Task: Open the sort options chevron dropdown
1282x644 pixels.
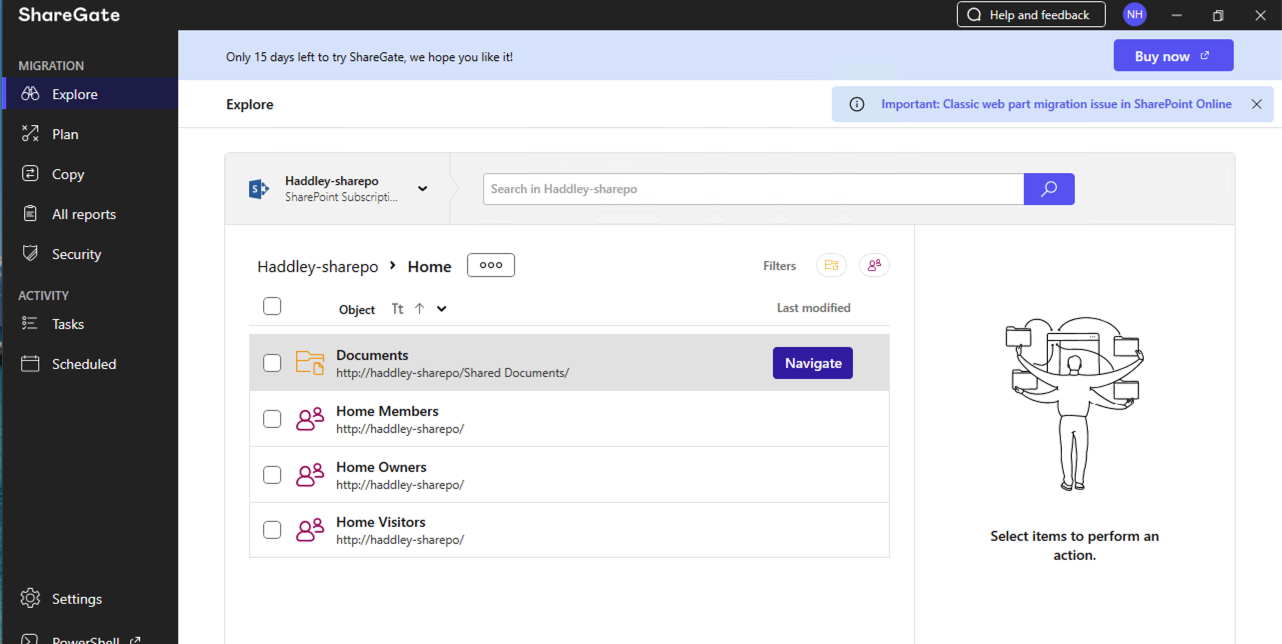Action: pos(442,308)
